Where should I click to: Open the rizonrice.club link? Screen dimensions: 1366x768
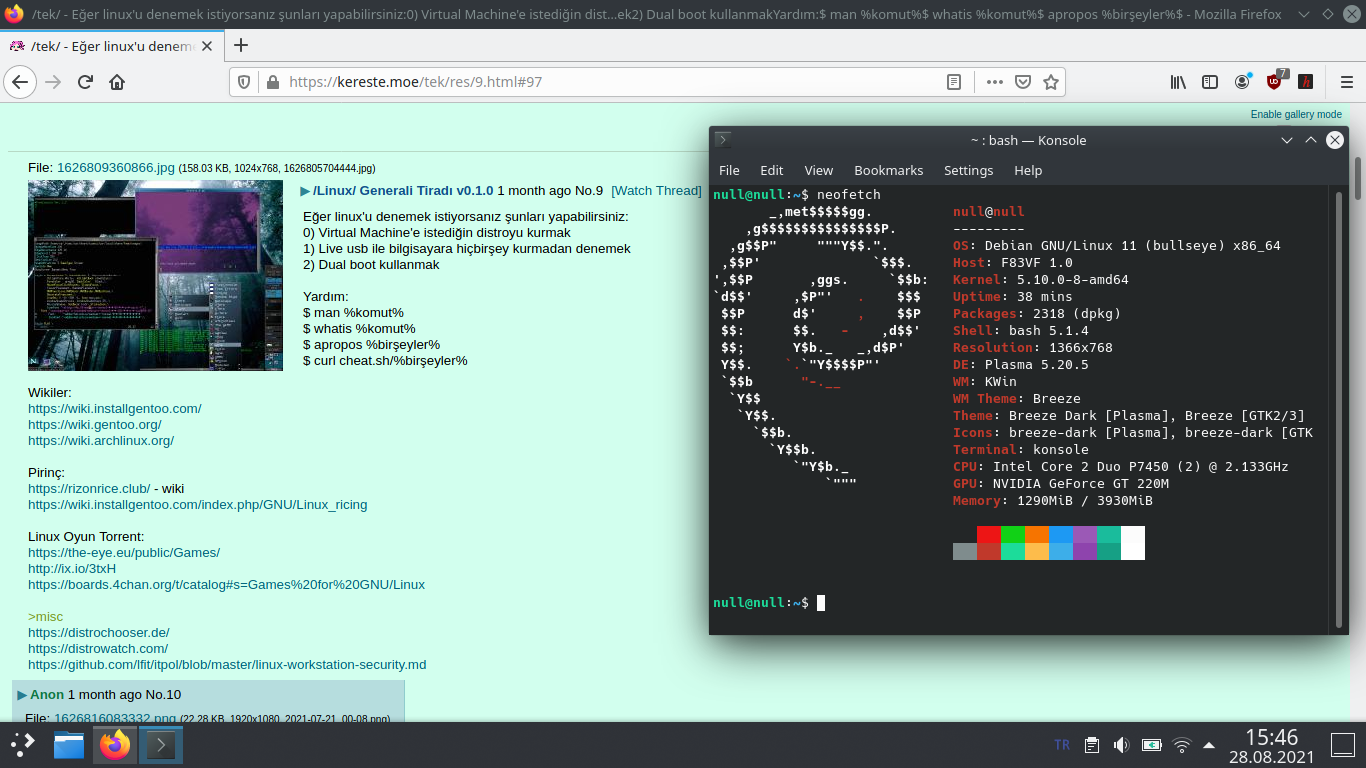pyautogui.click(x=89, y=488)
